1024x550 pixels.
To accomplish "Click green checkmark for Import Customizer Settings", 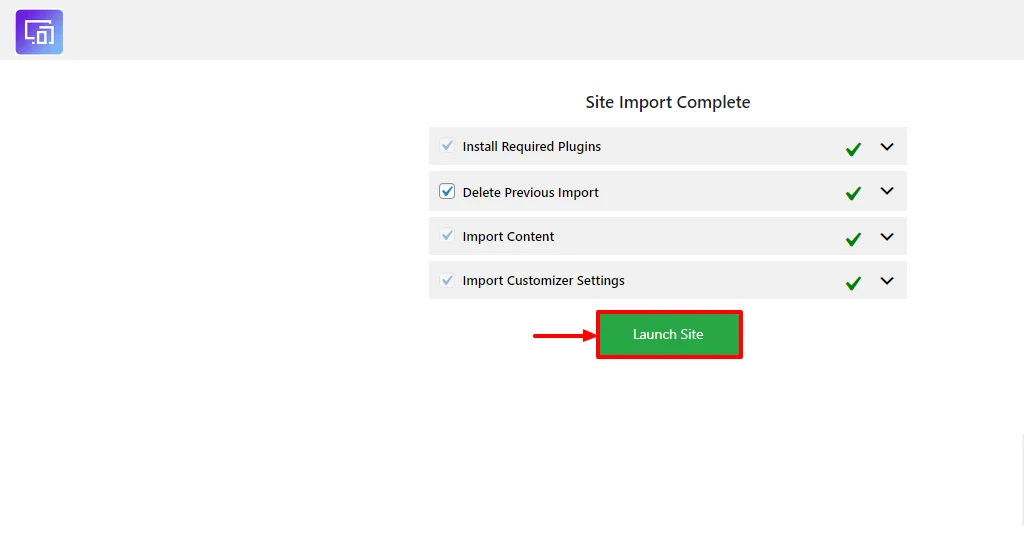I will tap(853, 283).
